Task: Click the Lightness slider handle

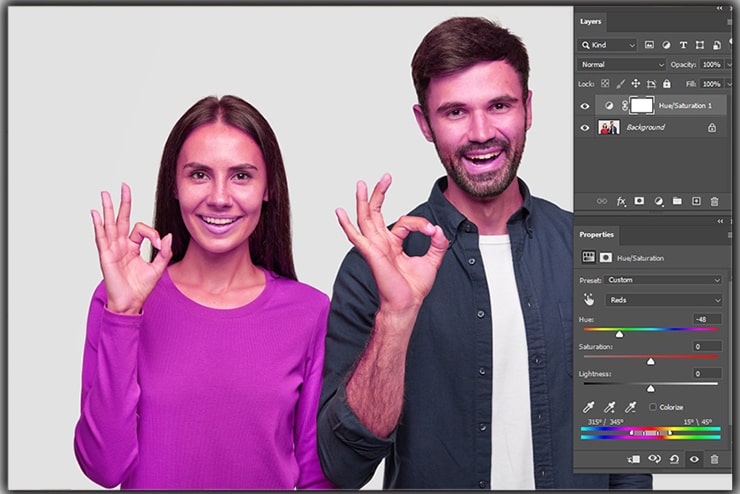Action: [650, 388]
